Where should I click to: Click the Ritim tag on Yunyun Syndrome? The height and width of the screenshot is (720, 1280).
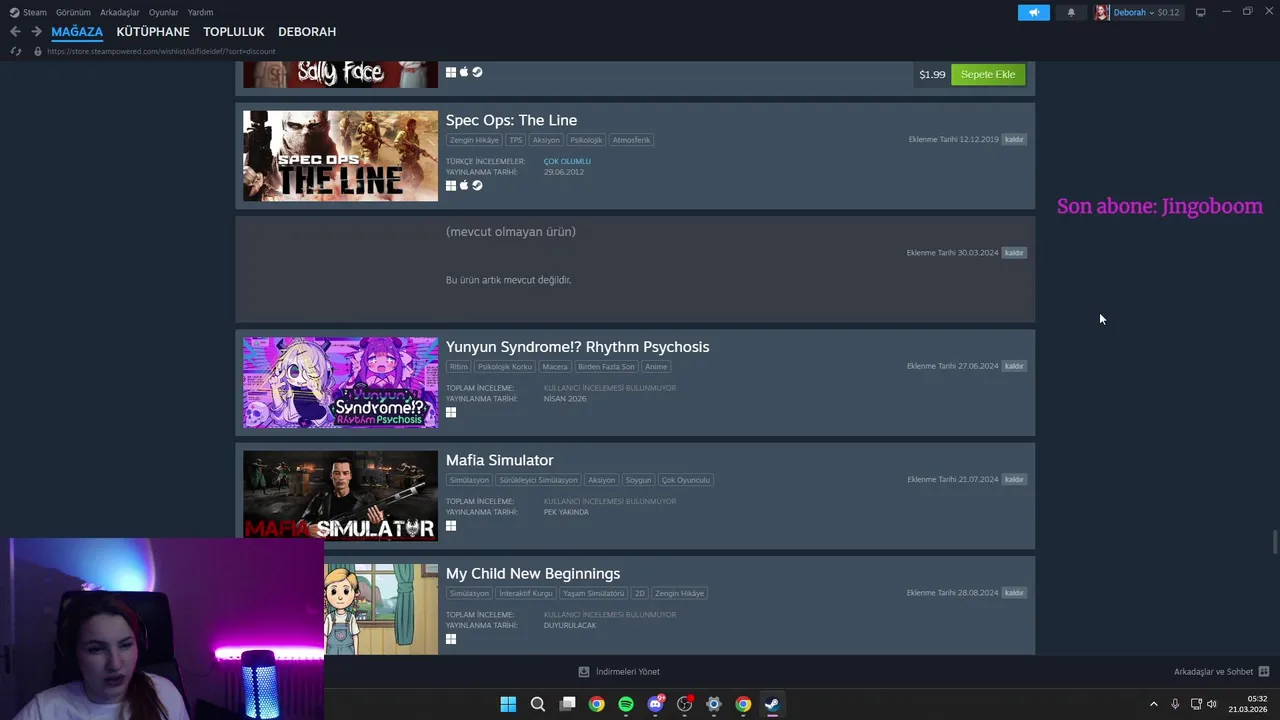point(459,367)
